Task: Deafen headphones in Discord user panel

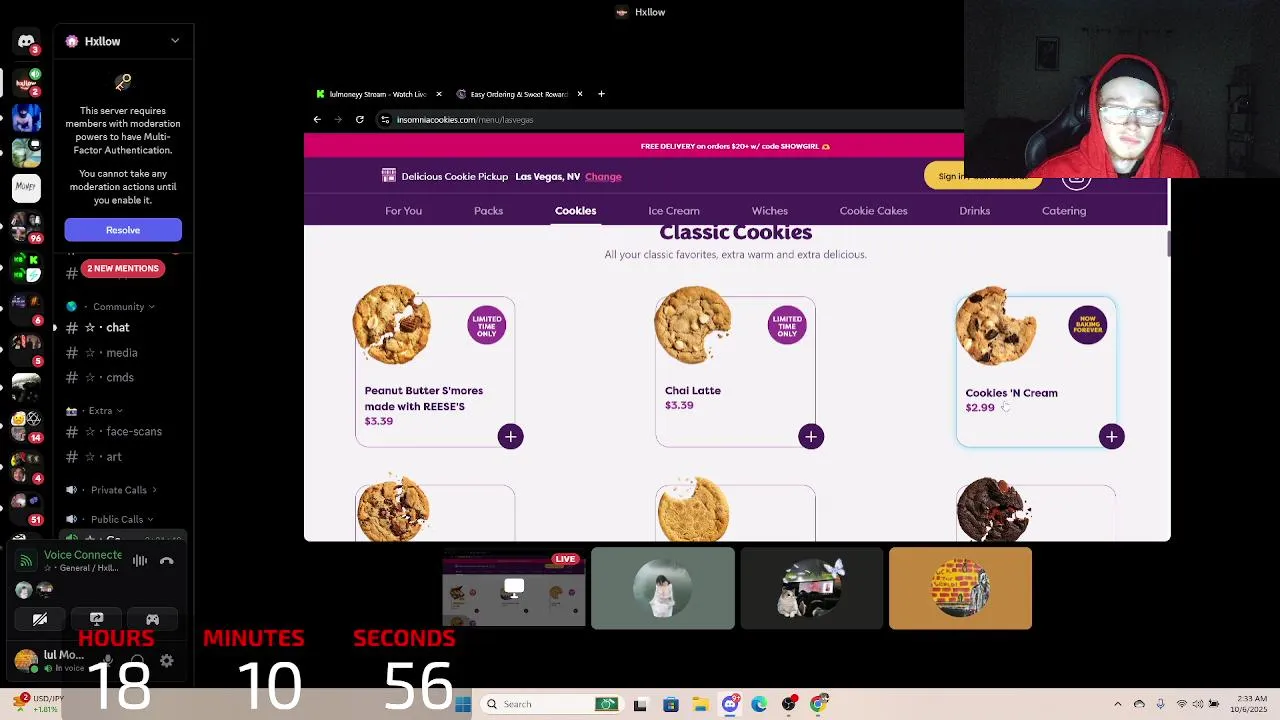Action: (x=137, y=661)
